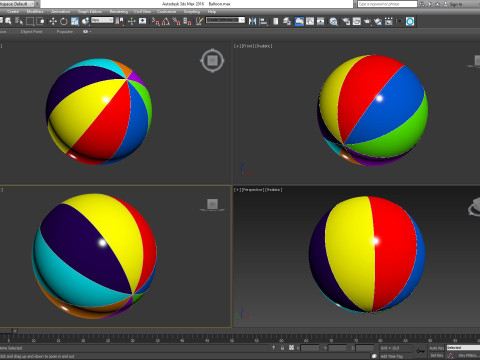Click keyboard shortcut override toggle icon

tap(142, 21)
